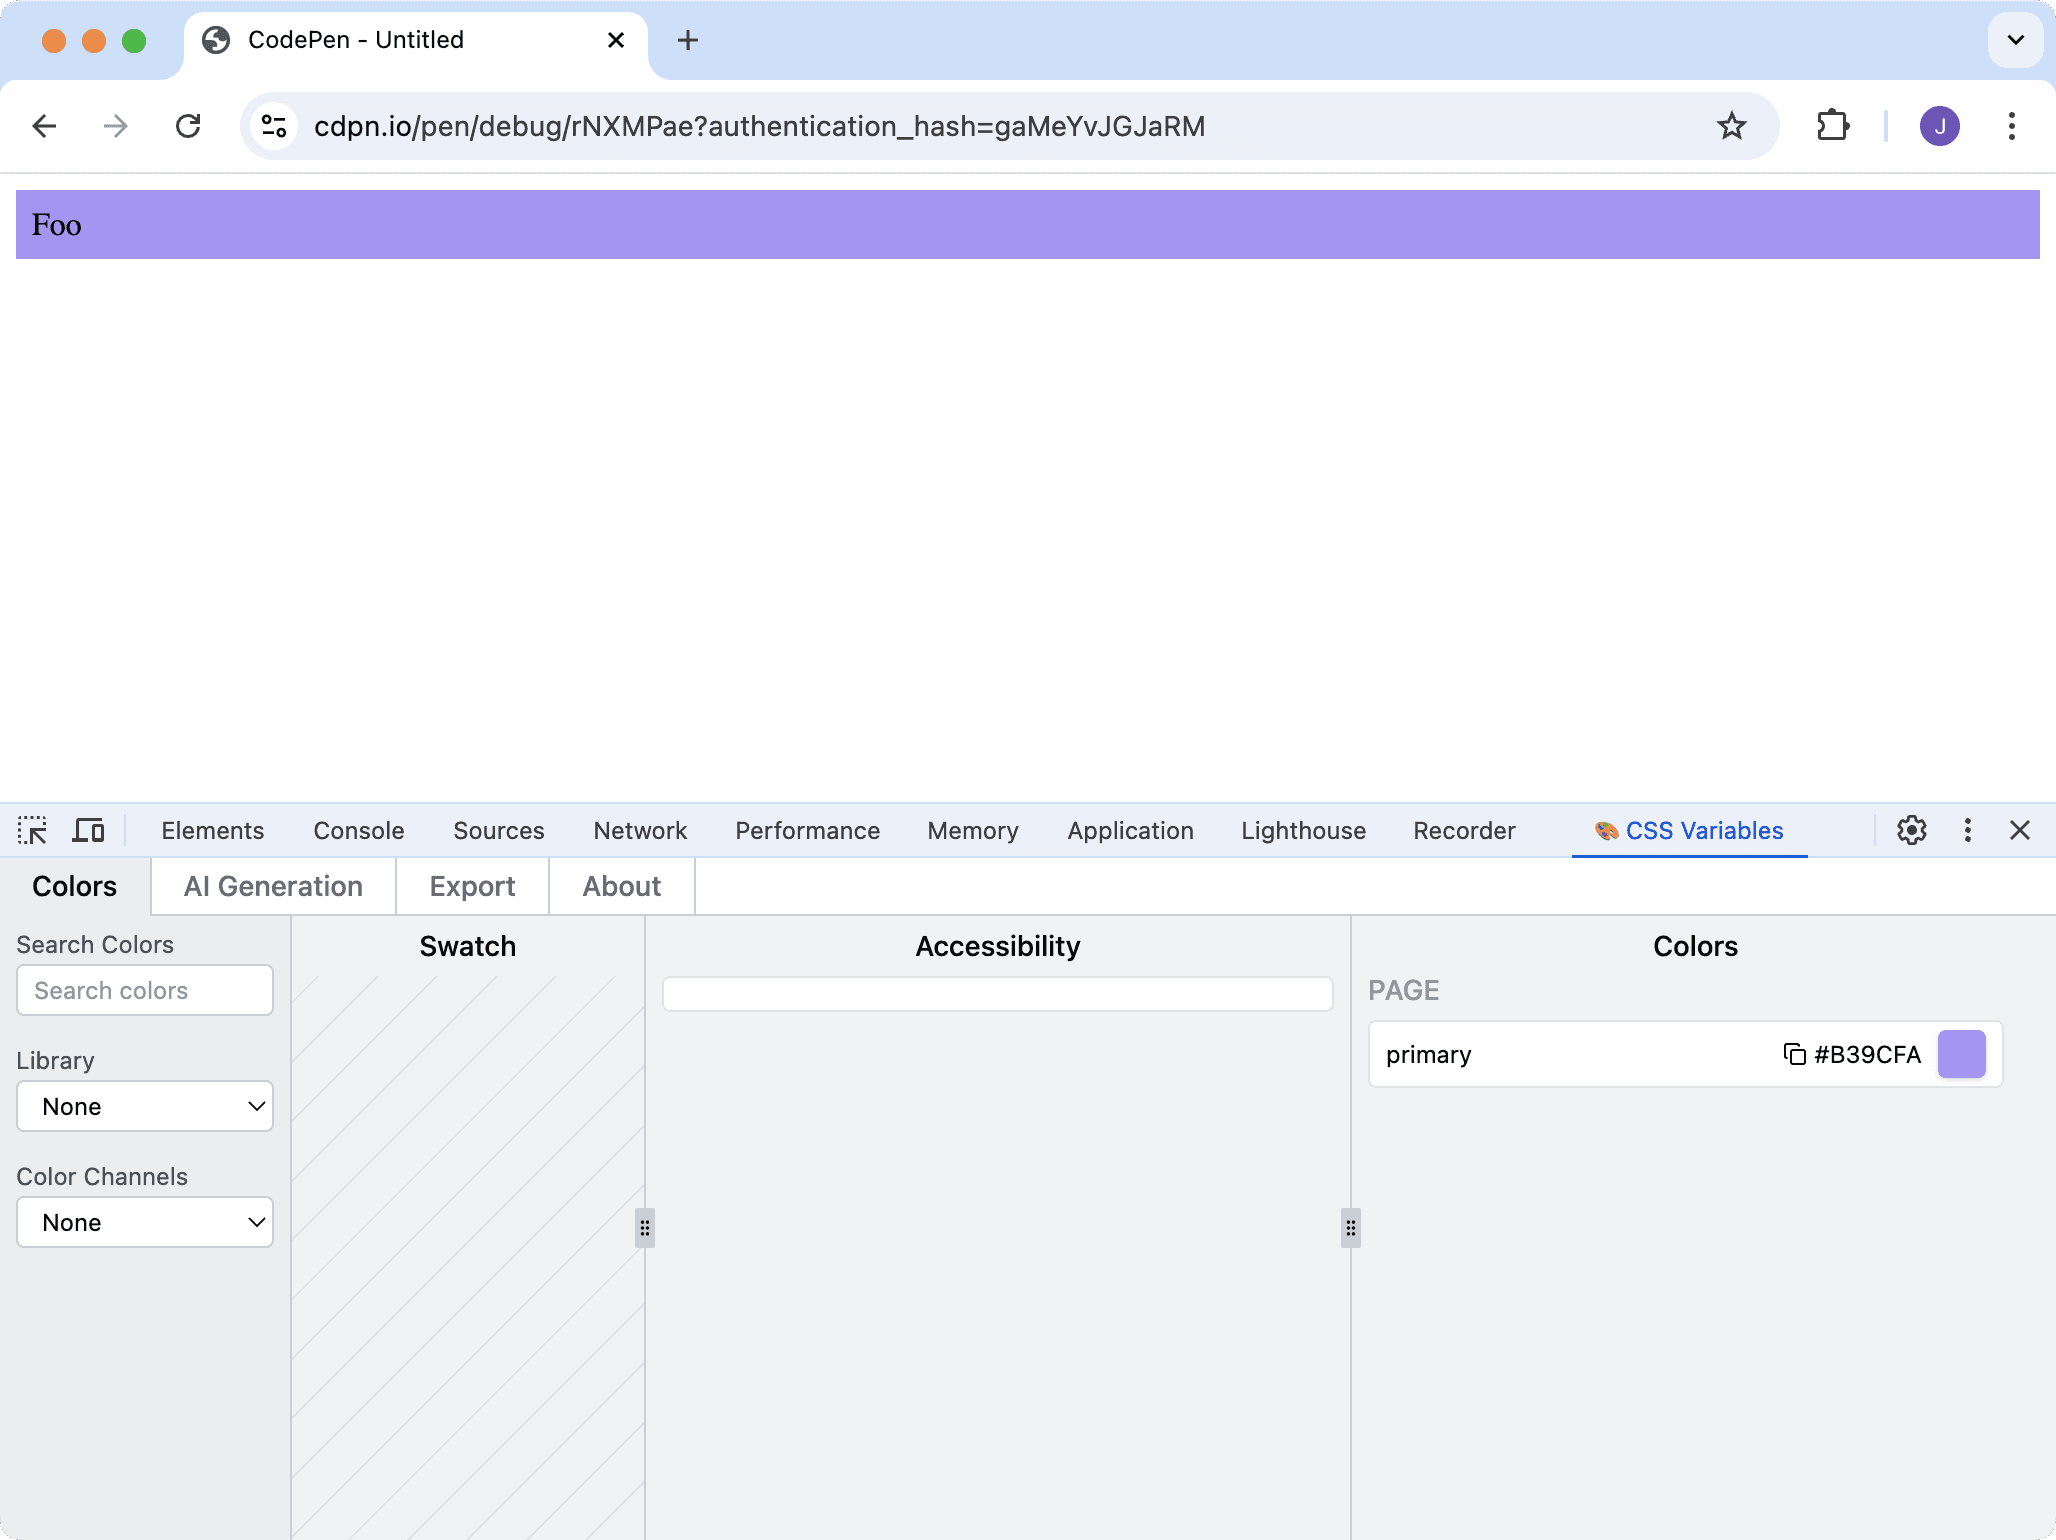The height and width of the screenshot is (1540, 2056).
Task: Select the Elements panel tab
Action: [x=212, y=830]
